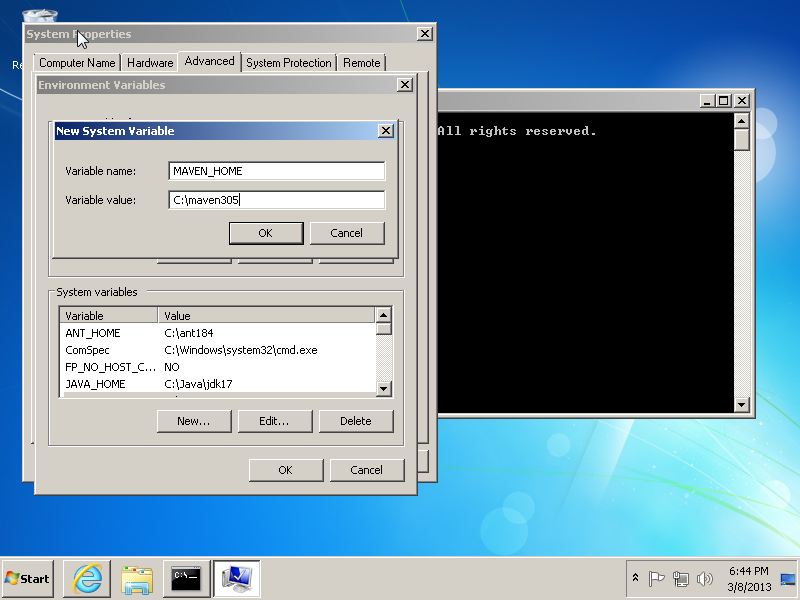The height and width of the screenshot is (600, 800).
Task: Click the NO value of FP_NO_HOST_C...
Action: 172,367
